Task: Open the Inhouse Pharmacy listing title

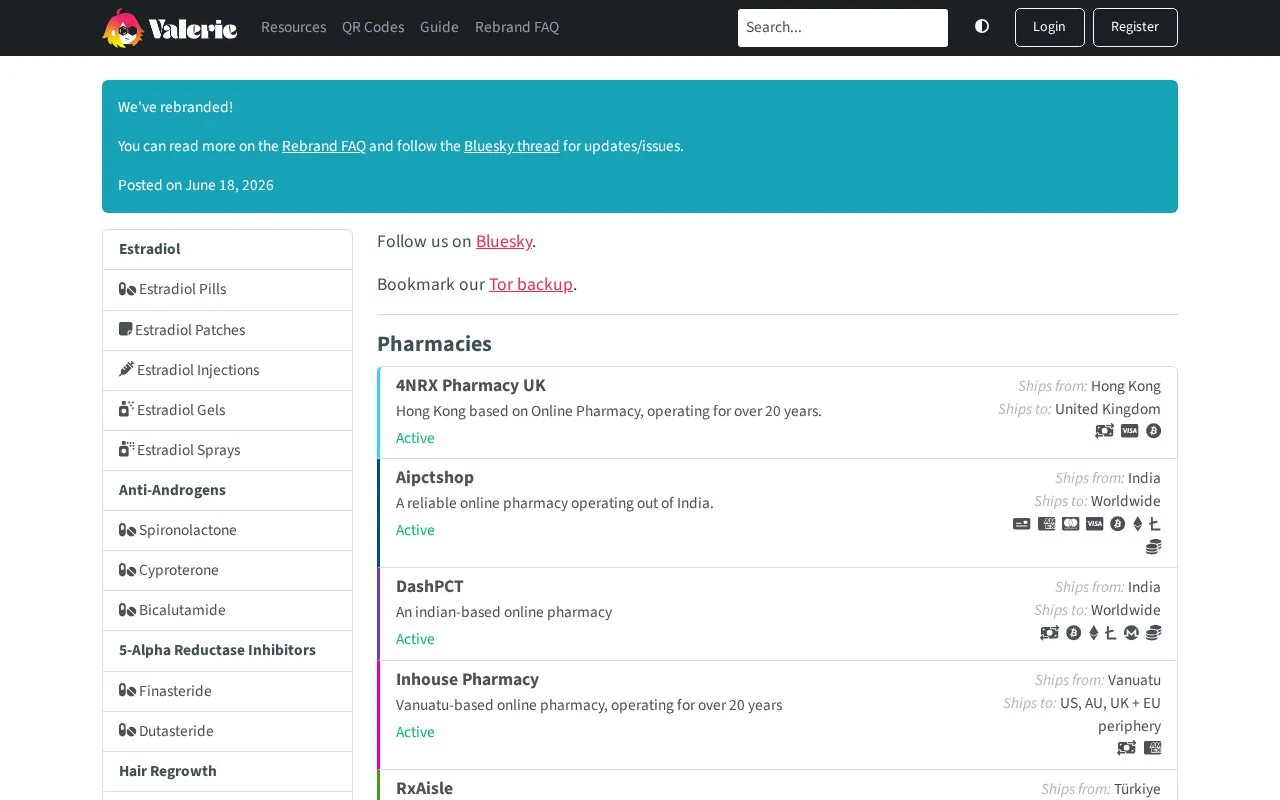Action: tap(467, 679)
